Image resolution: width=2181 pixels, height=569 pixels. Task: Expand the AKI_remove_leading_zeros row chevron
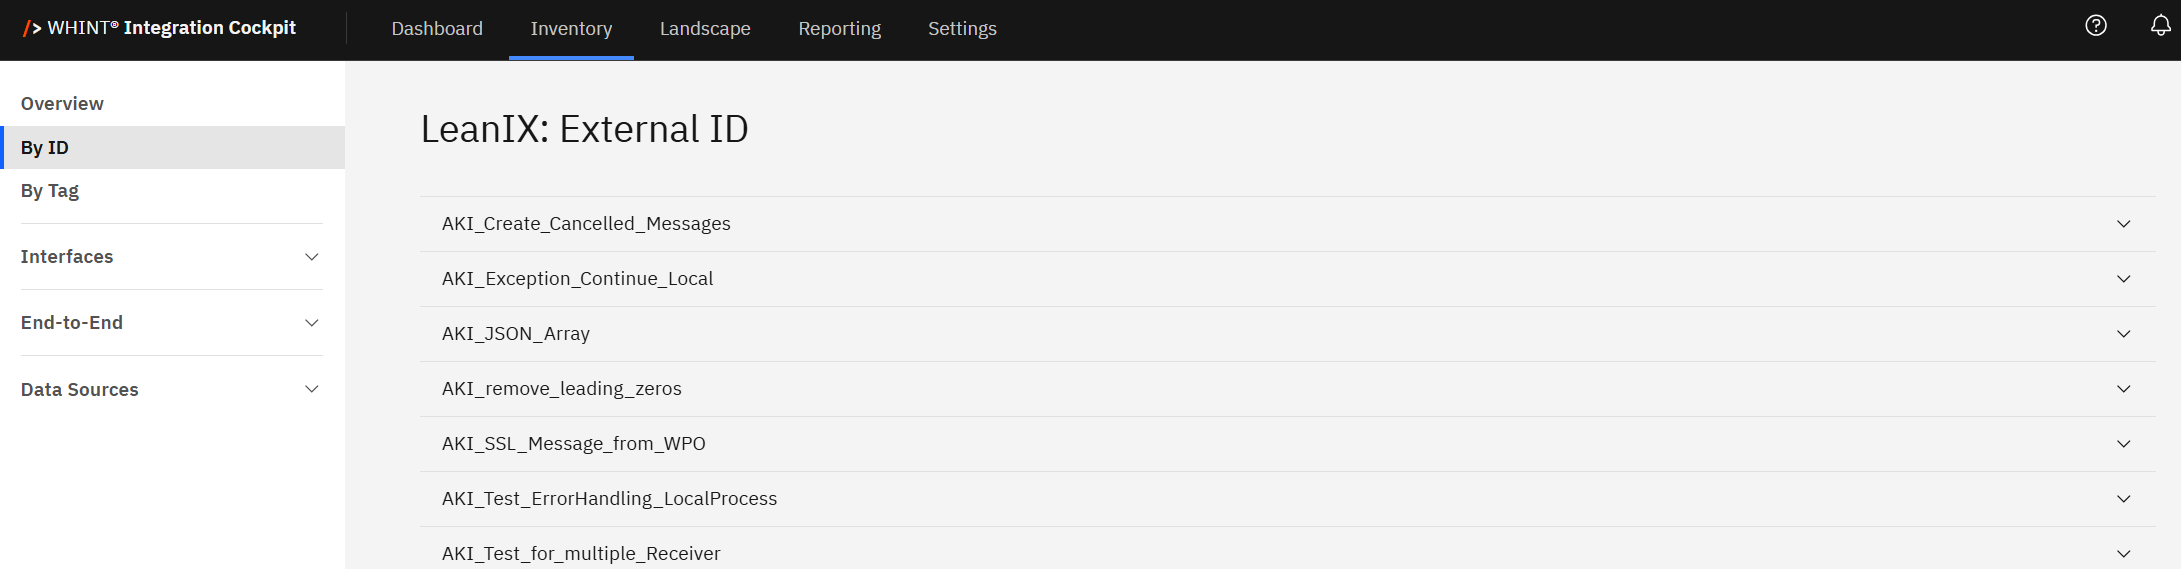(x=2124, y=389)
